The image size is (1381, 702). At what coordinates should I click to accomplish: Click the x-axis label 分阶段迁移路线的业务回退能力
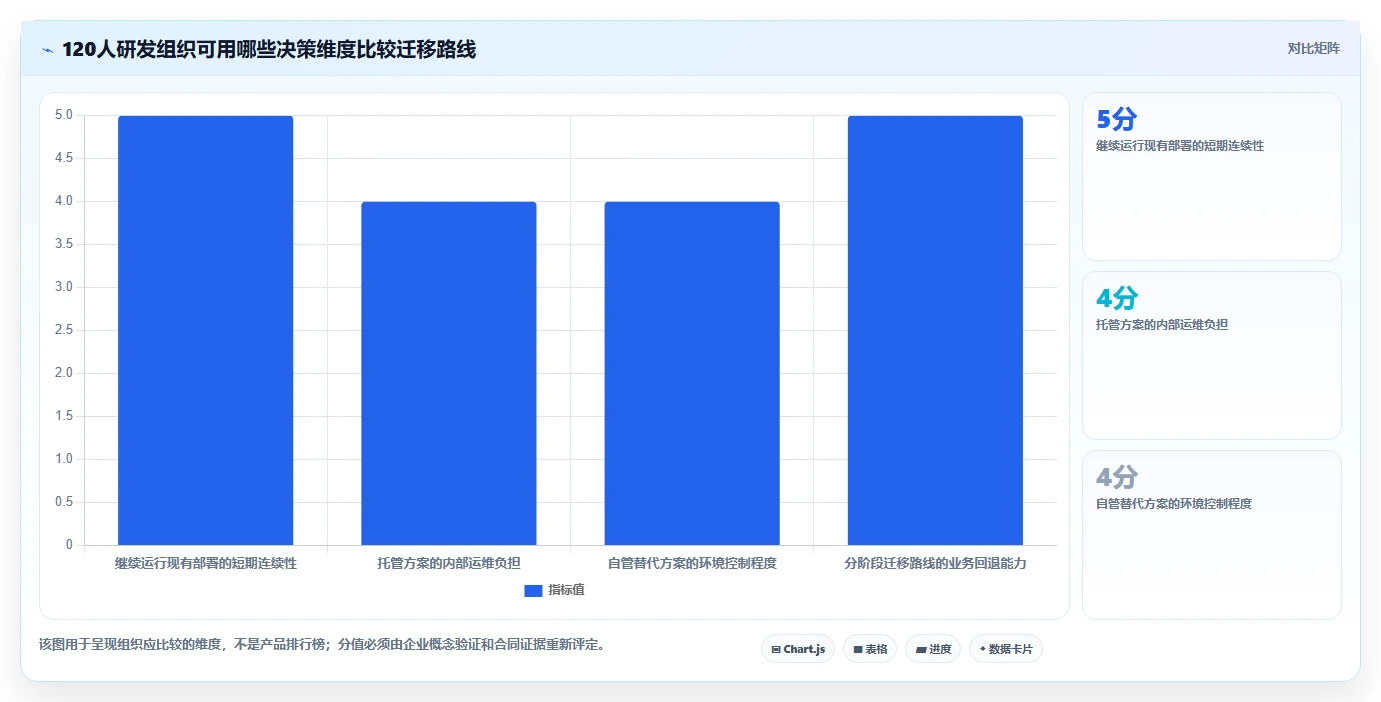pos(935,563)
